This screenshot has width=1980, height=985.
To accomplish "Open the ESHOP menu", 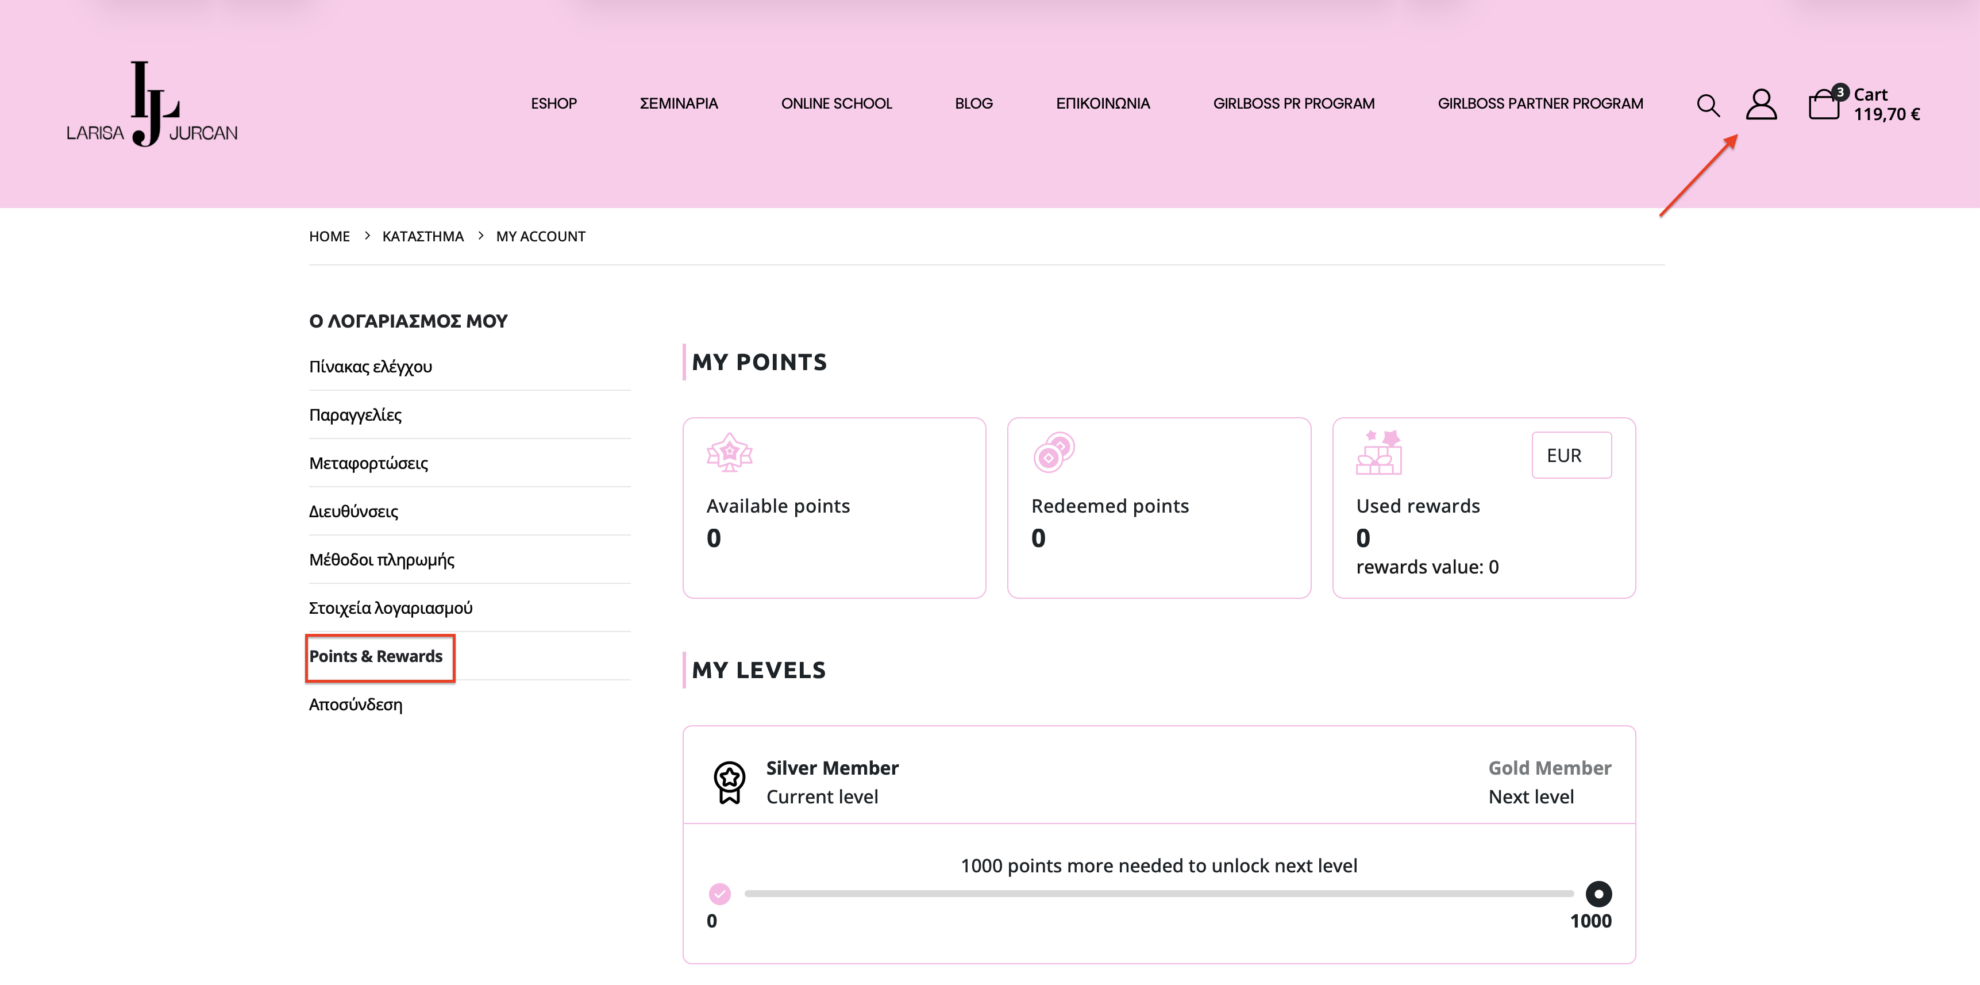I will click(x=554, y=103).
